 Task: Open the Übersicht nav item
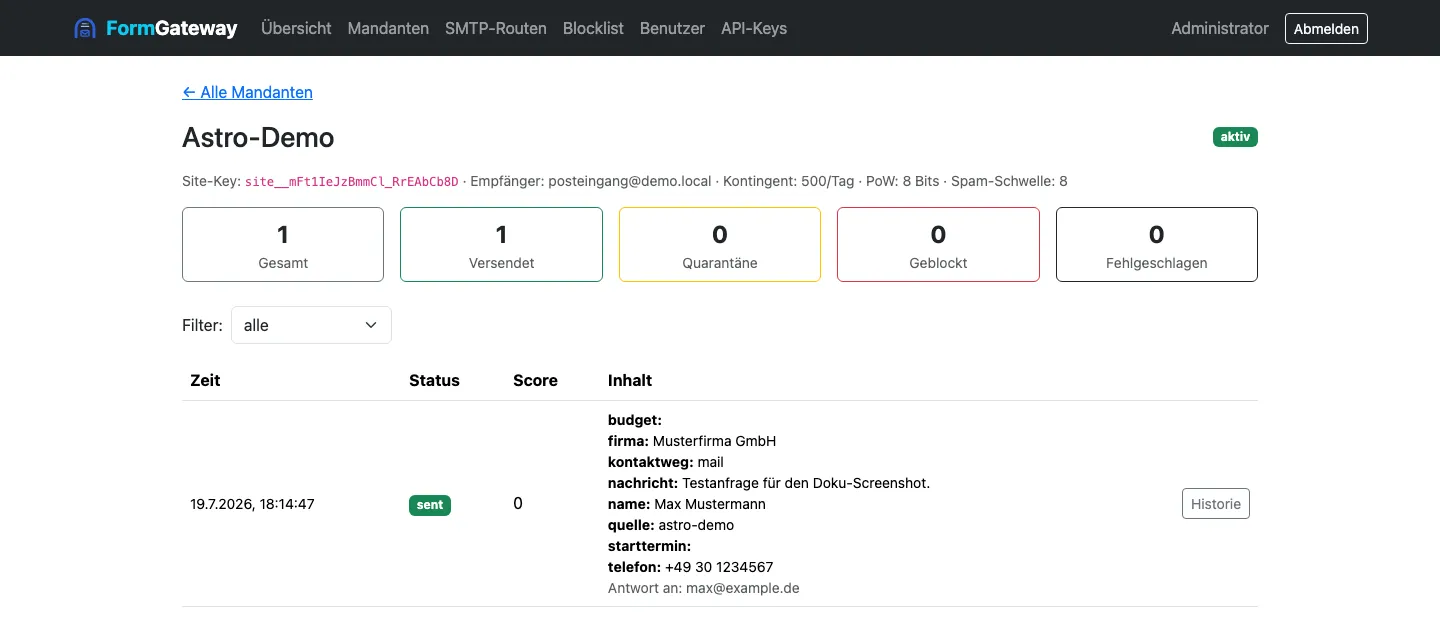pos(296,28)
